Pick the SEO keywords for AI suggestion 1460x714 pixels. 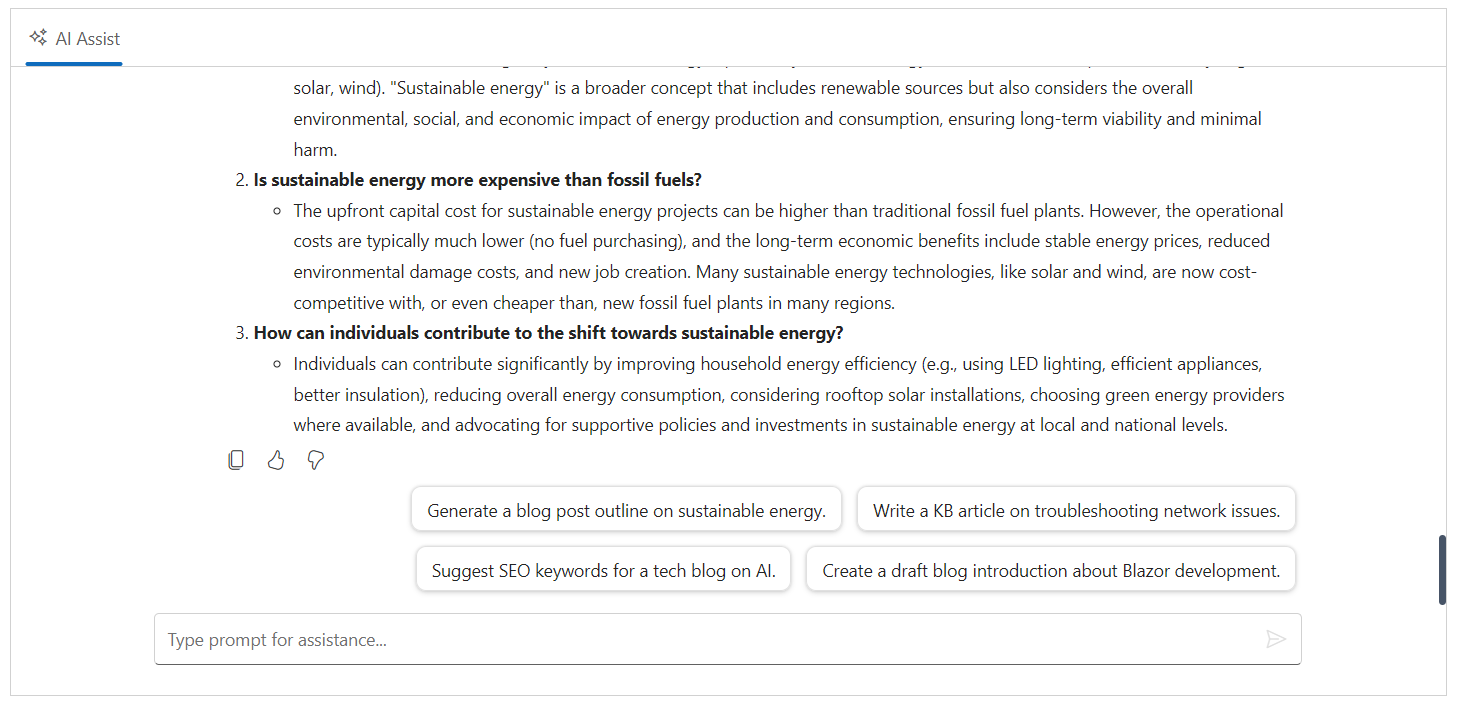click(x=603, y=570)
